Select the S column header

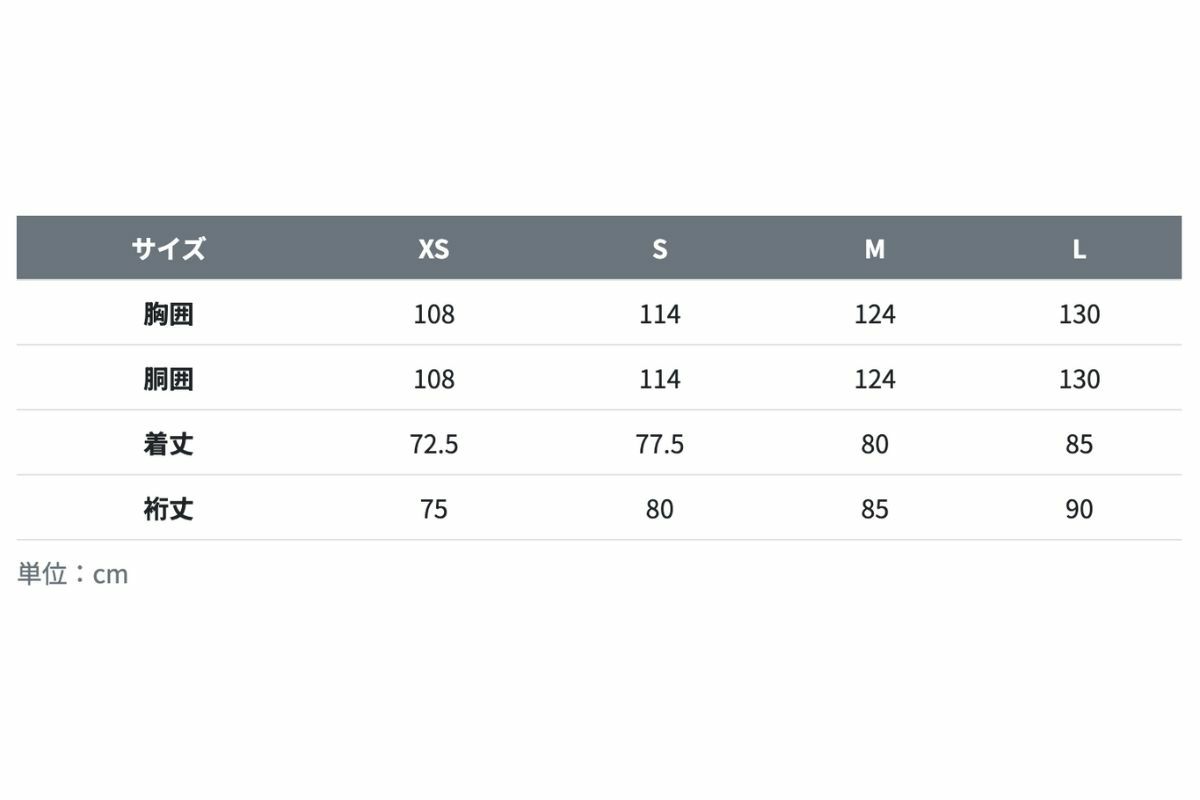pos(659,249)
